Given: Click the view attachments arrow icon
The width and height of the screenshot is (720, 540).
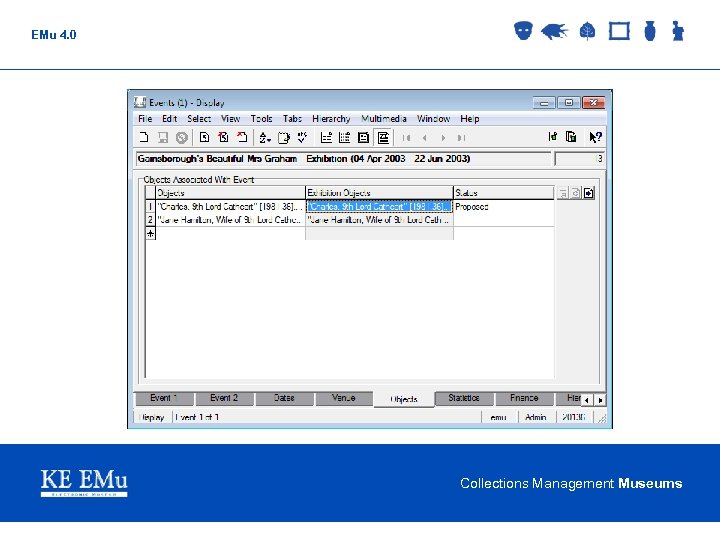Looking at the screenshot, I should point(589,193).
